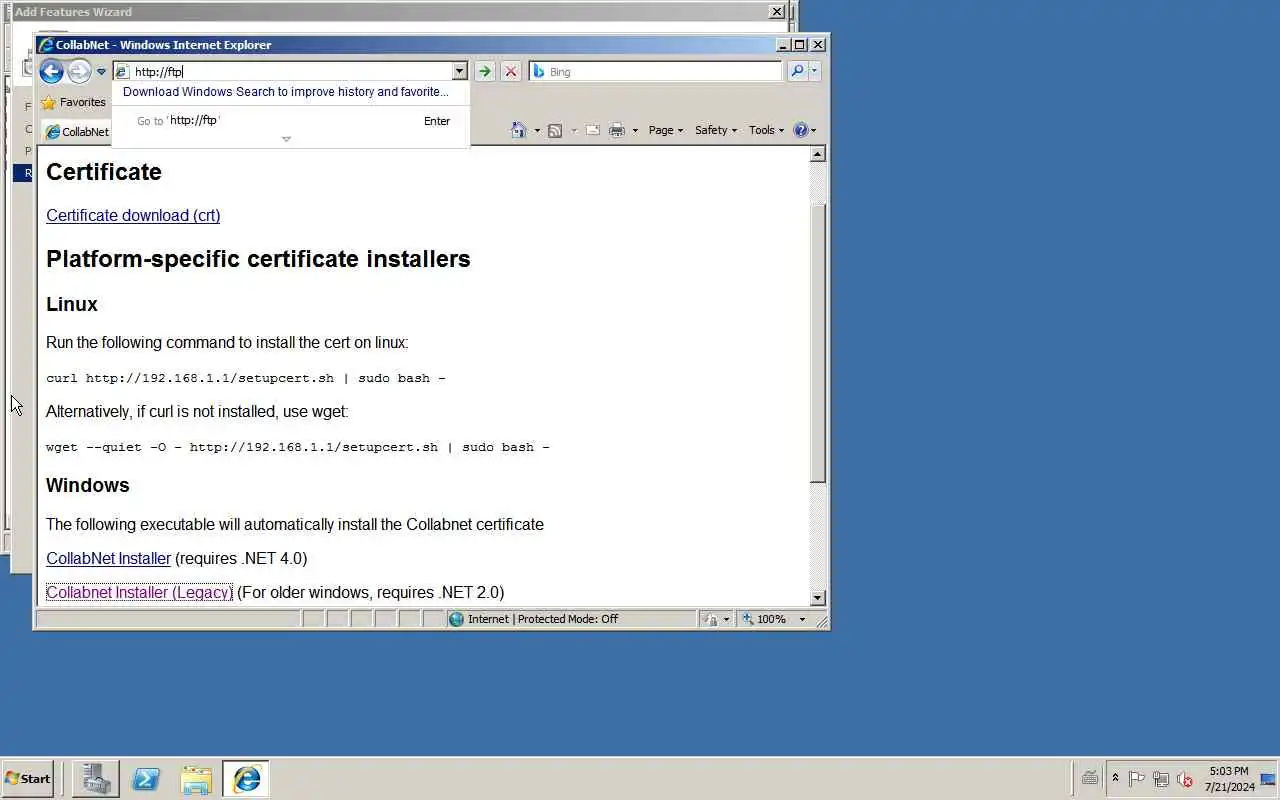
Task: Click the Read Mail envelope icon
Action: tap(593, 130)
